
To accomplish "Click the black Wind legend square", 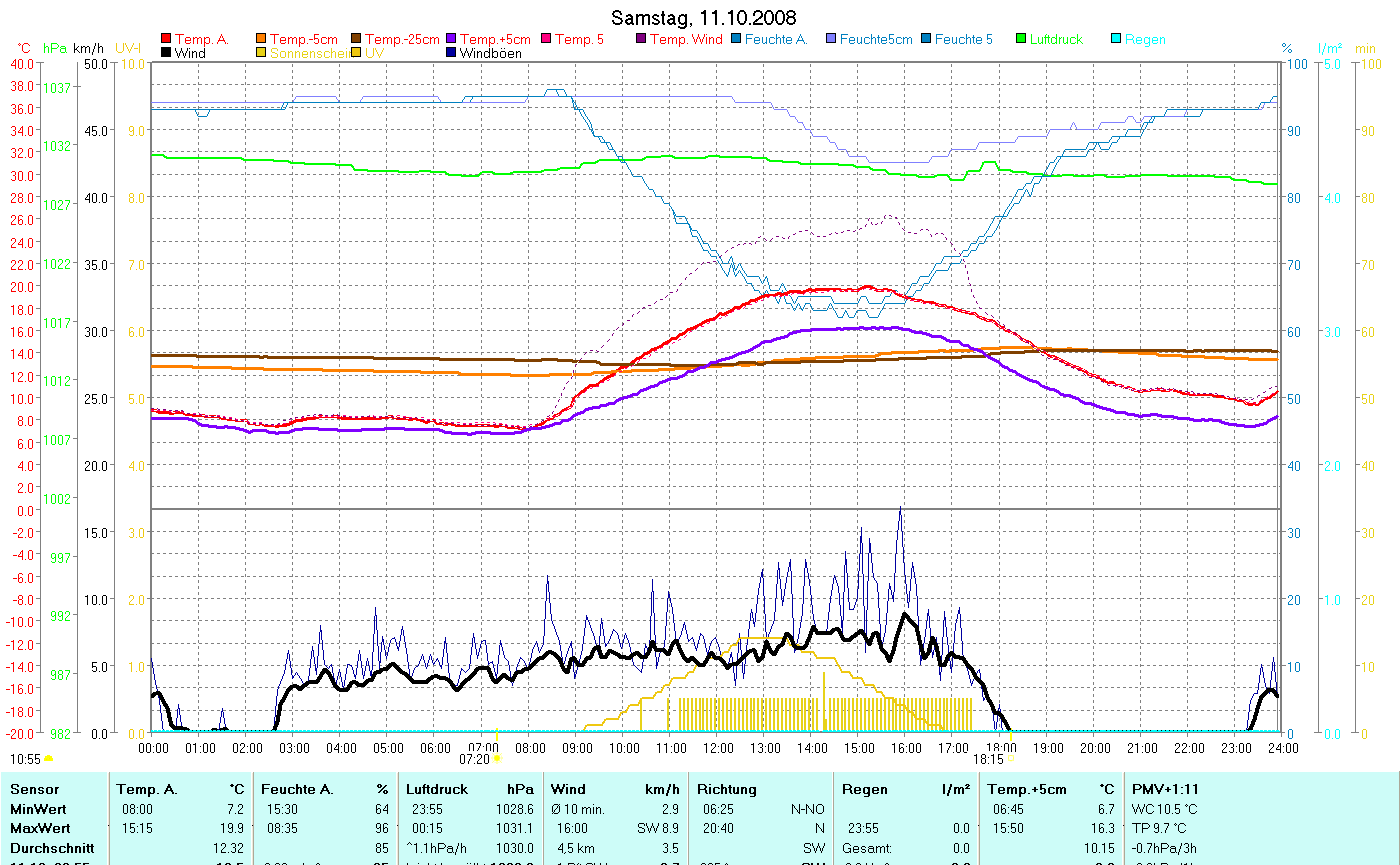I will pos(166,53).
